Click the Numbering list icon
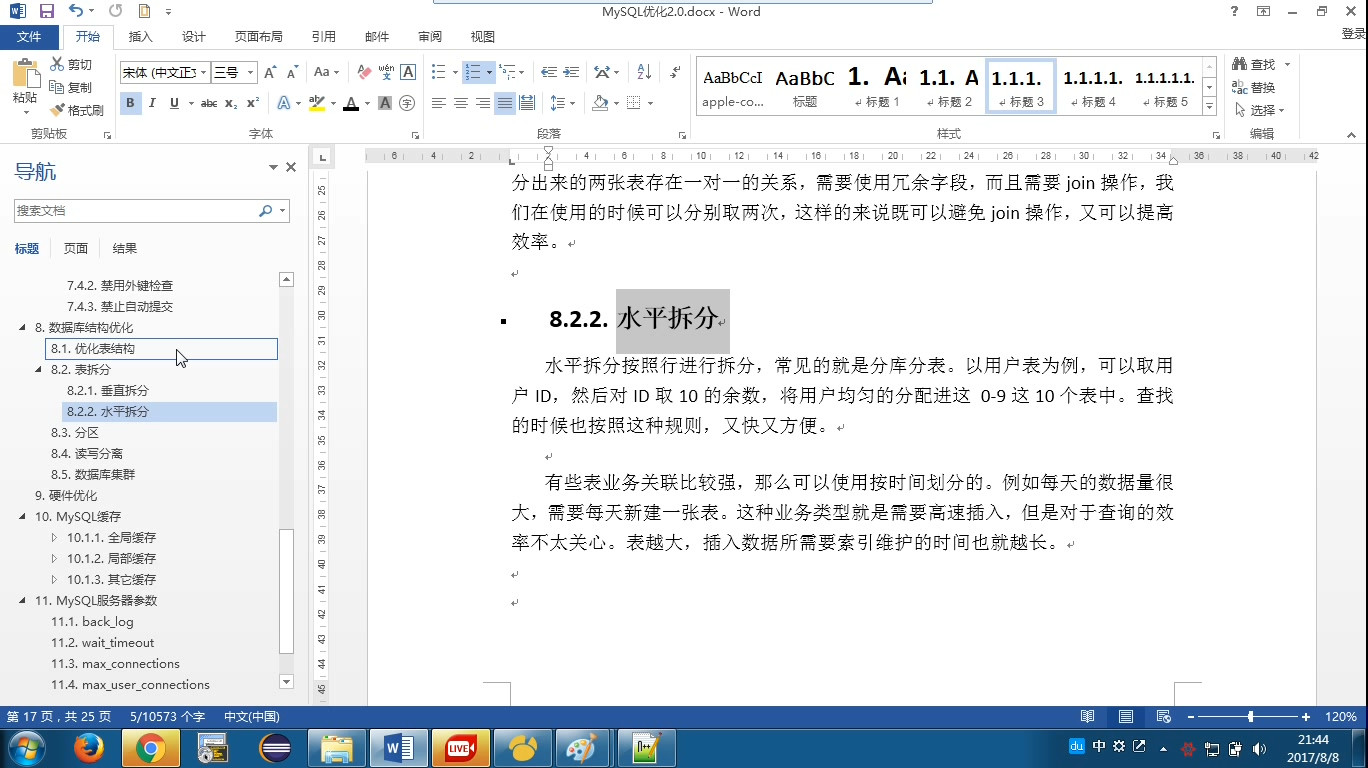This screenshot has width=1368, height=768. click(472, 72)
